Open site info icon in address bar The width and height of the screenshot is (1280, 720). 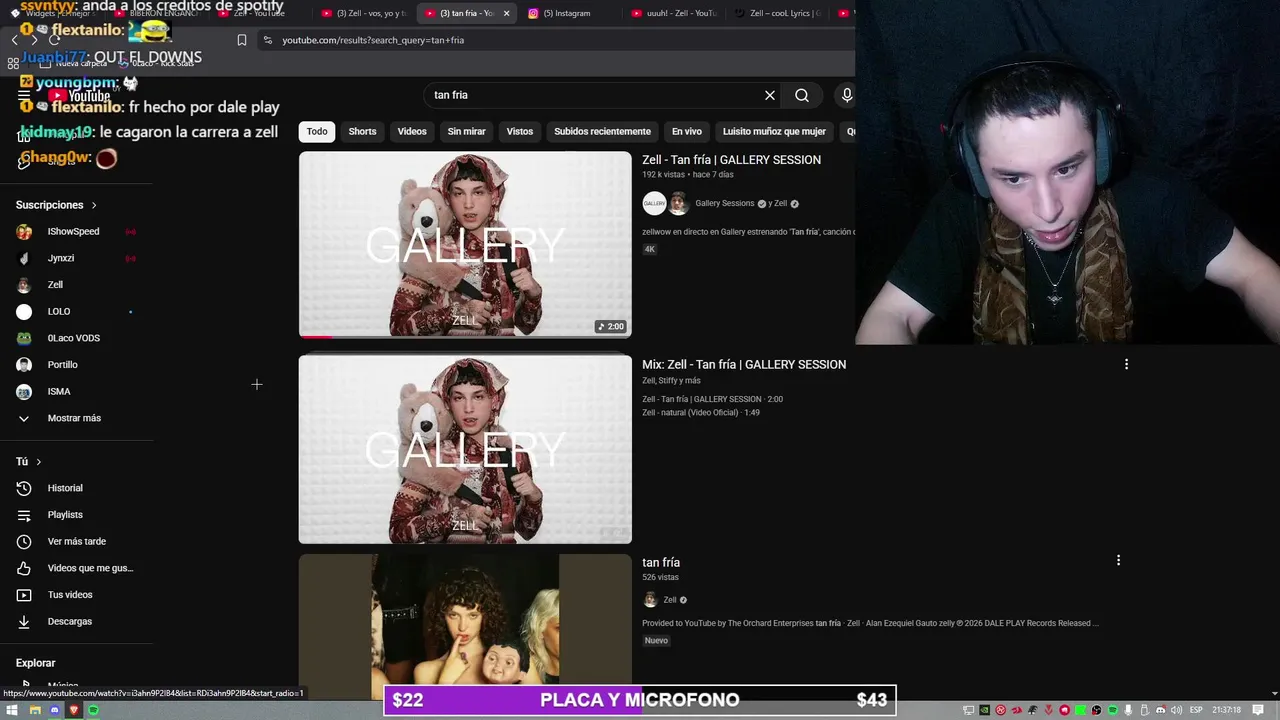pyautogui.click(x=267, y=40)
